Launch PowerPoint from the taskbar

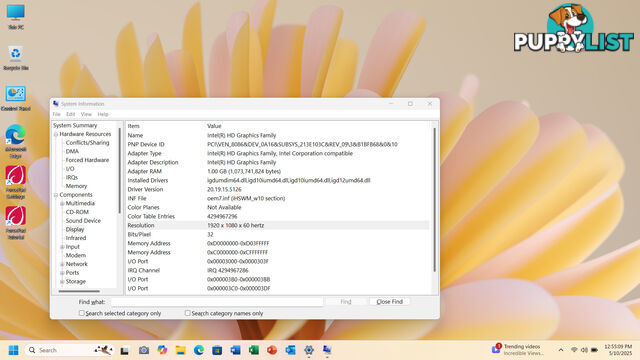[x=272, y=350]
